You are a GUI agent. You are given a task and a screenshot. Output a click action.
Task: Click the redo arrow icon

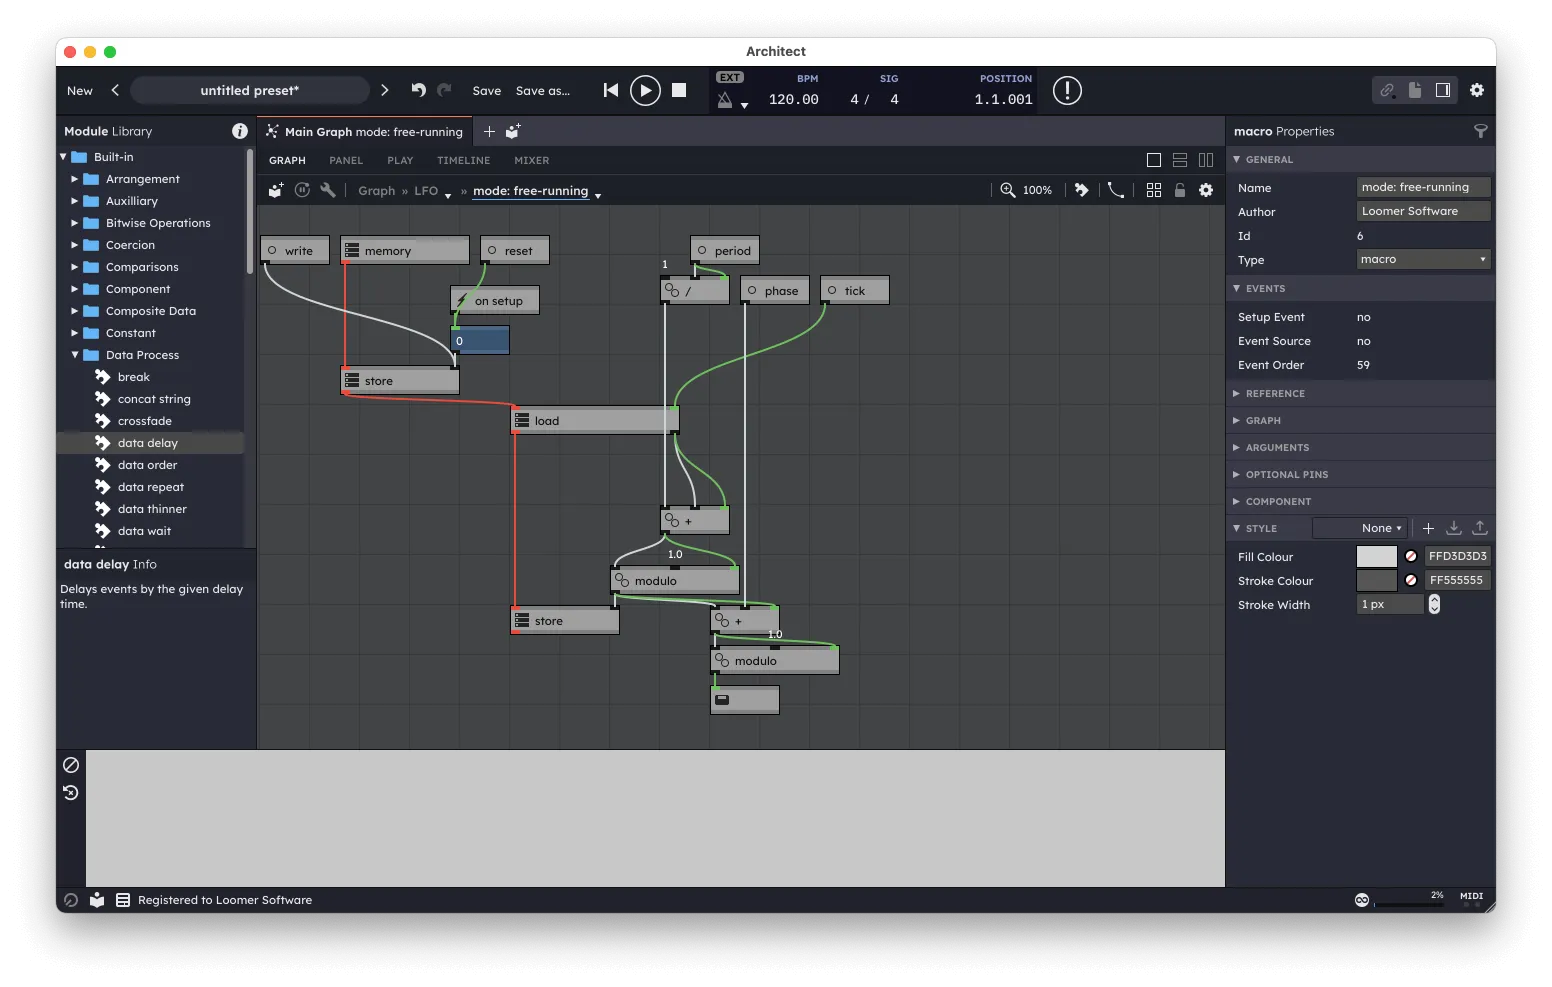pyautogui.click(x=444, y=90)
